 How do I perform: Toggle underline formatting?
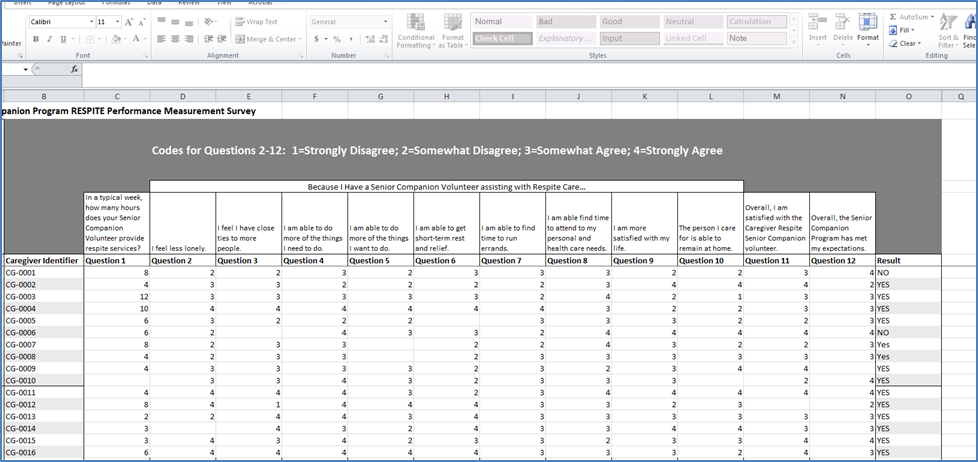tap(62, 39)
